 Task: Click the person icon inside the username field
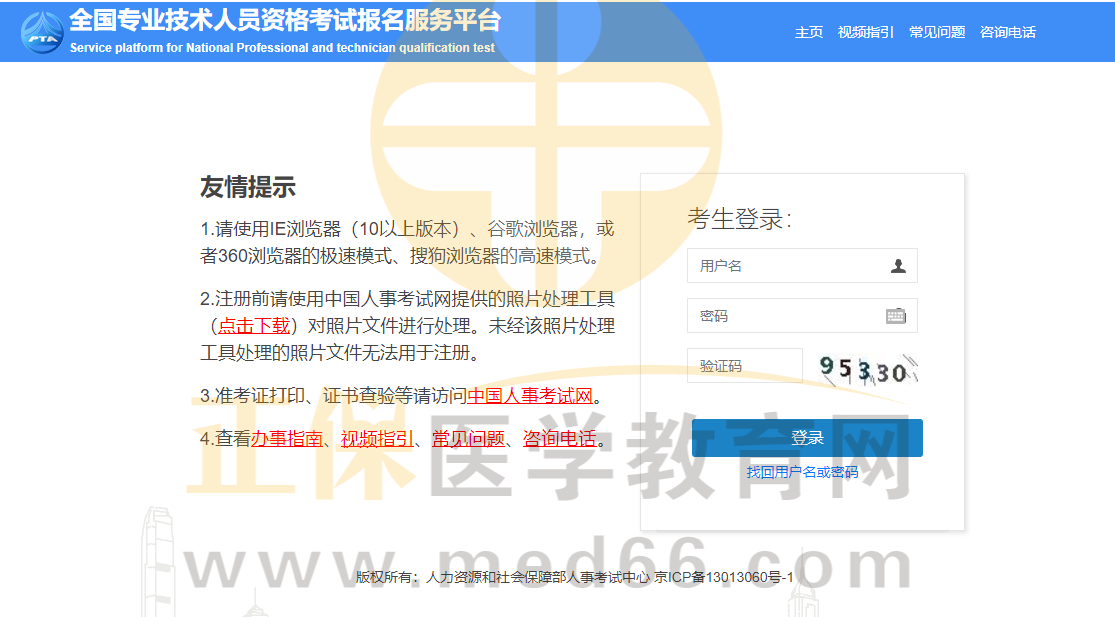[899, 265]
